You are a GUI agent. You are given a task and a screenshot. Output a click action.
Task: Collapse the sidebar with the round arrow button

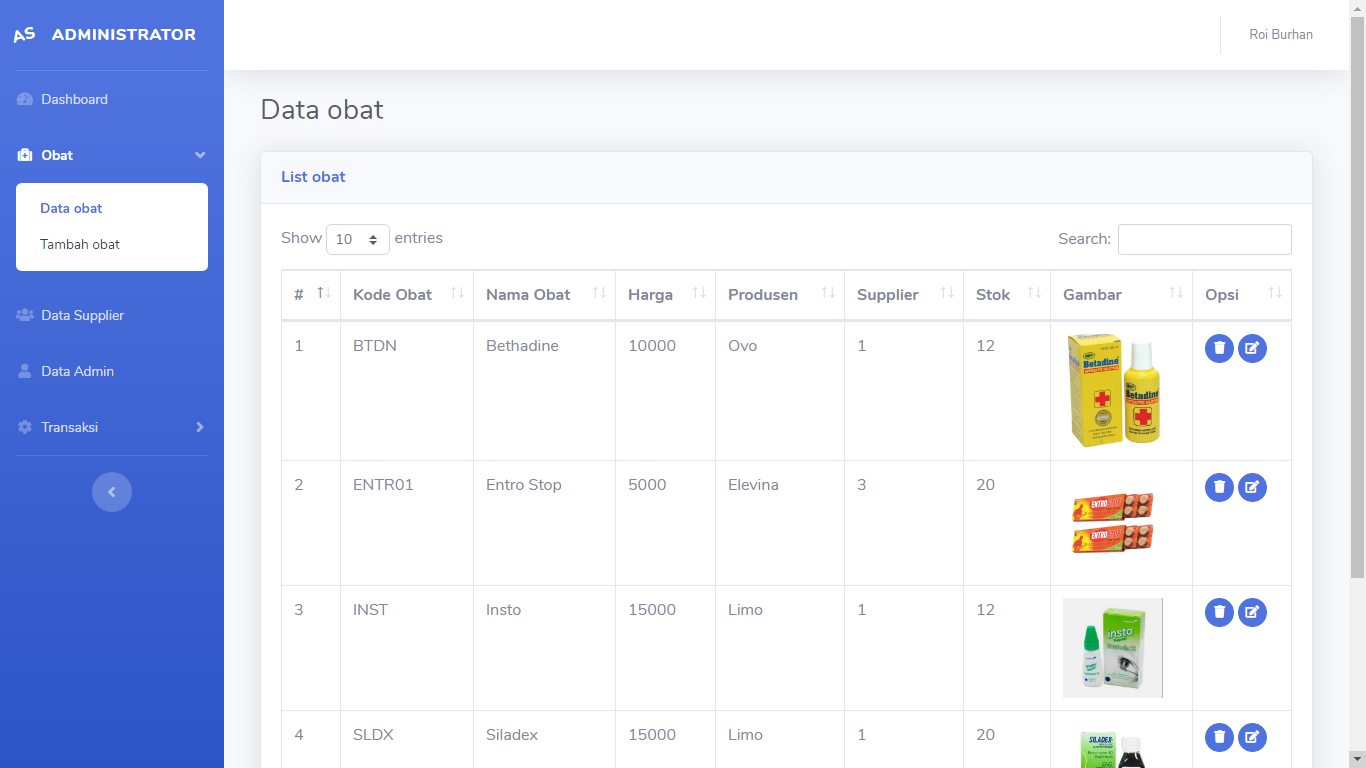tap(112, 492)
